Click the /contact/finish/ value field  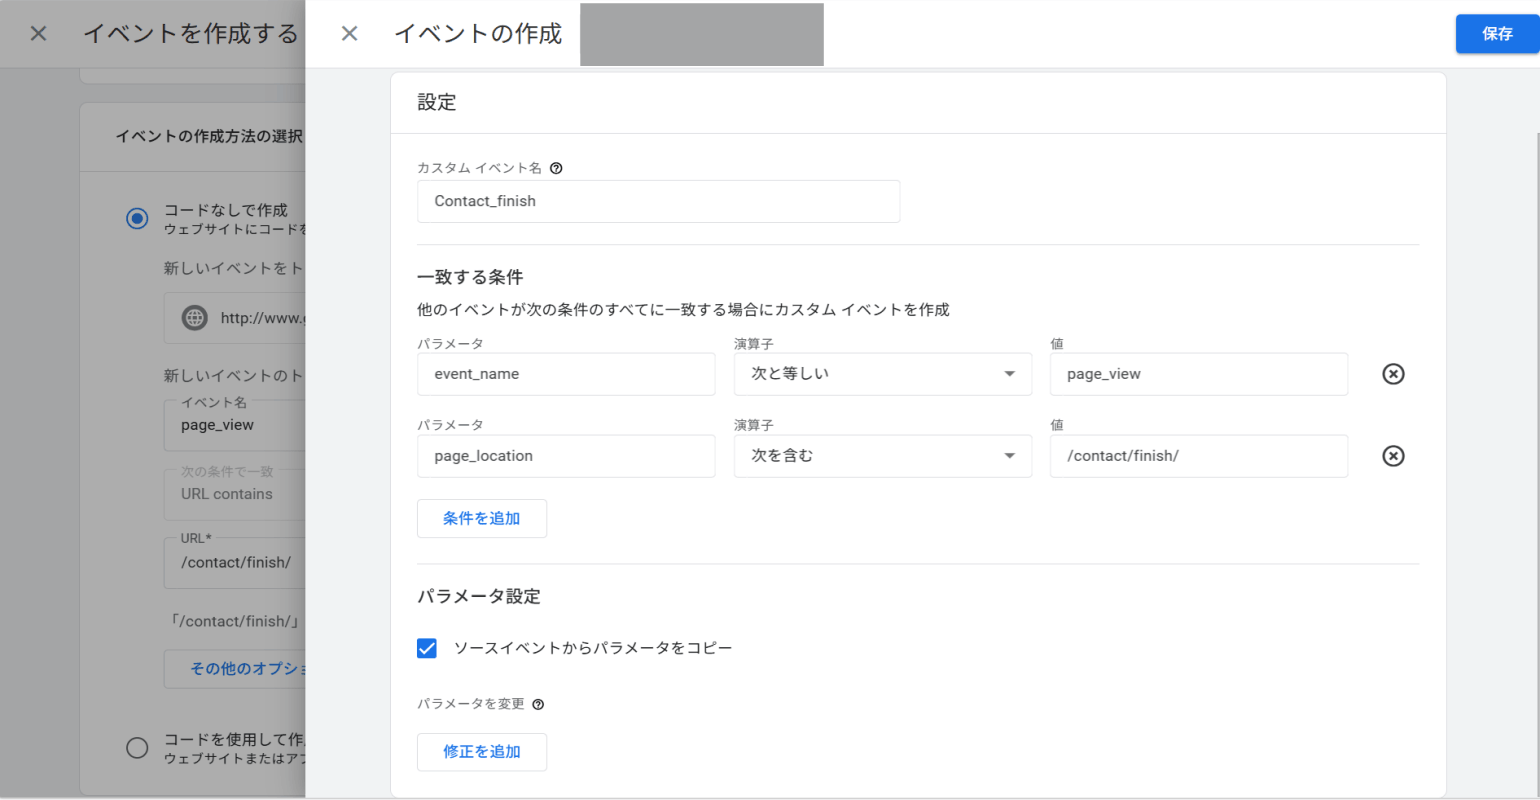click(x=1198, y=456)
